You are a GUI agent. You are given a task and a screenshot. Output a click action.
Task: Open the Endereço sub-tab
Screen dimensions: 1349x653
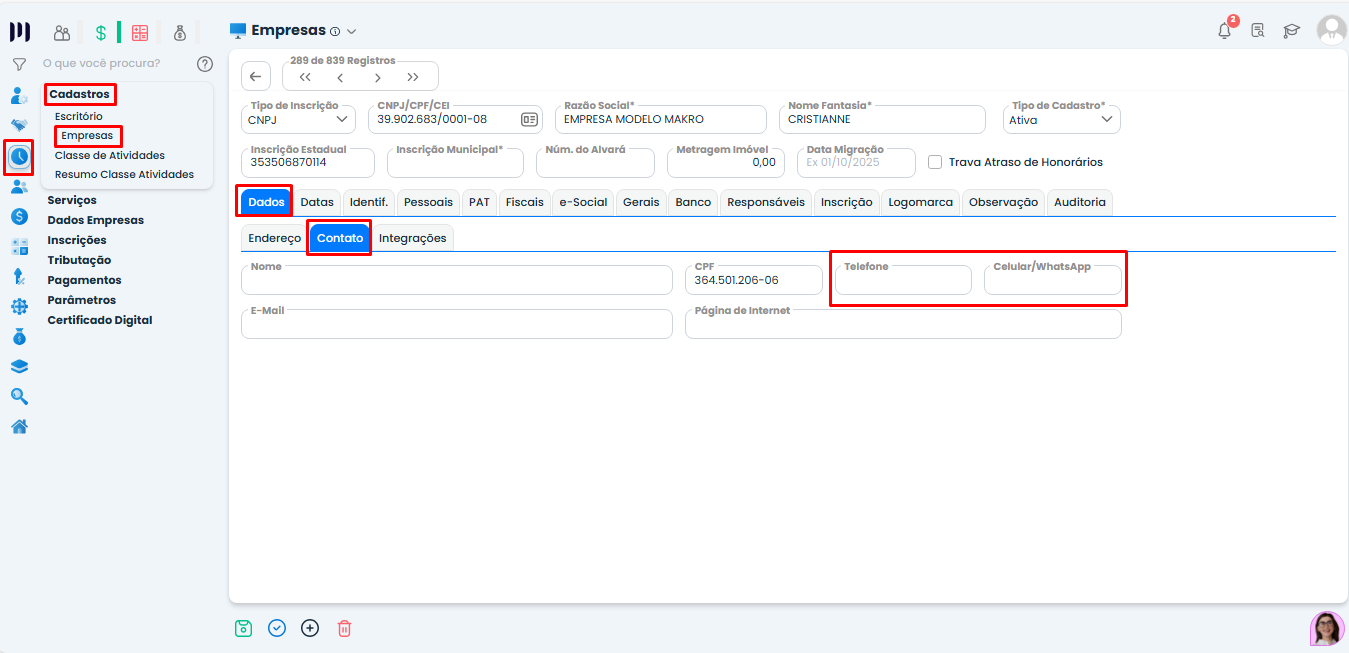click(274, 238)
